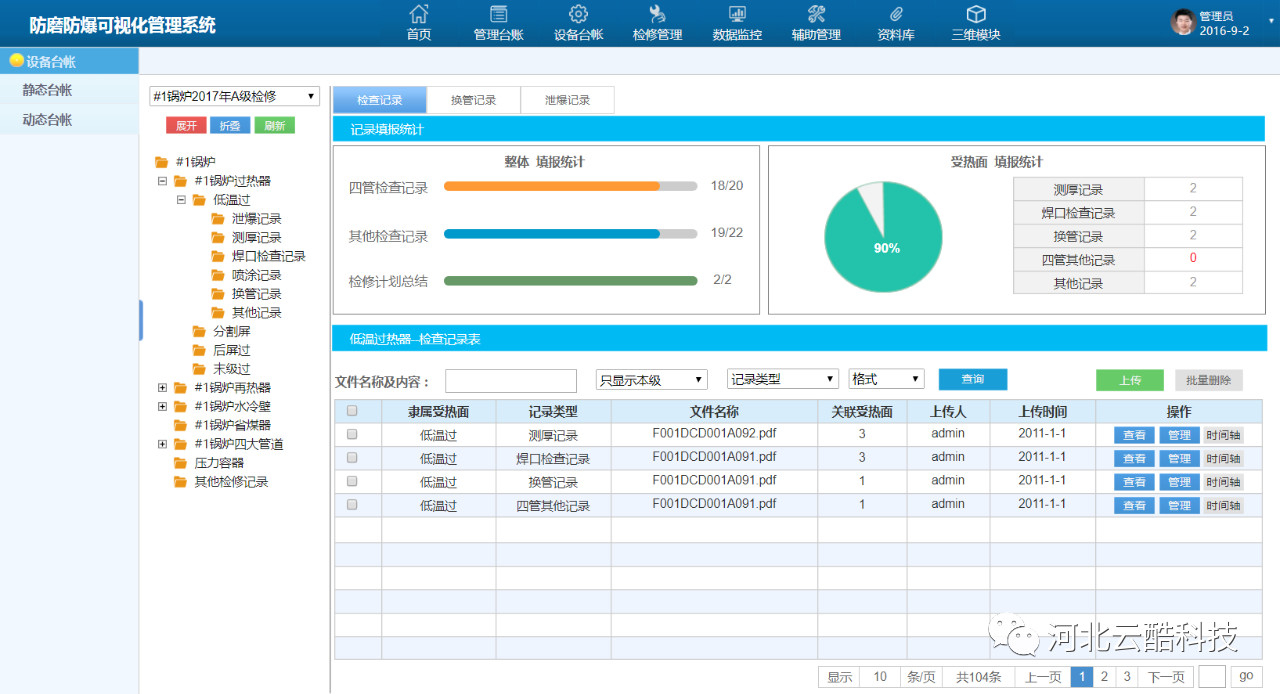This screenshot has height=694, width=1280.
Task: Tick the checkbox for F001DCD001A092.pdf row
Action: point(352,435)
